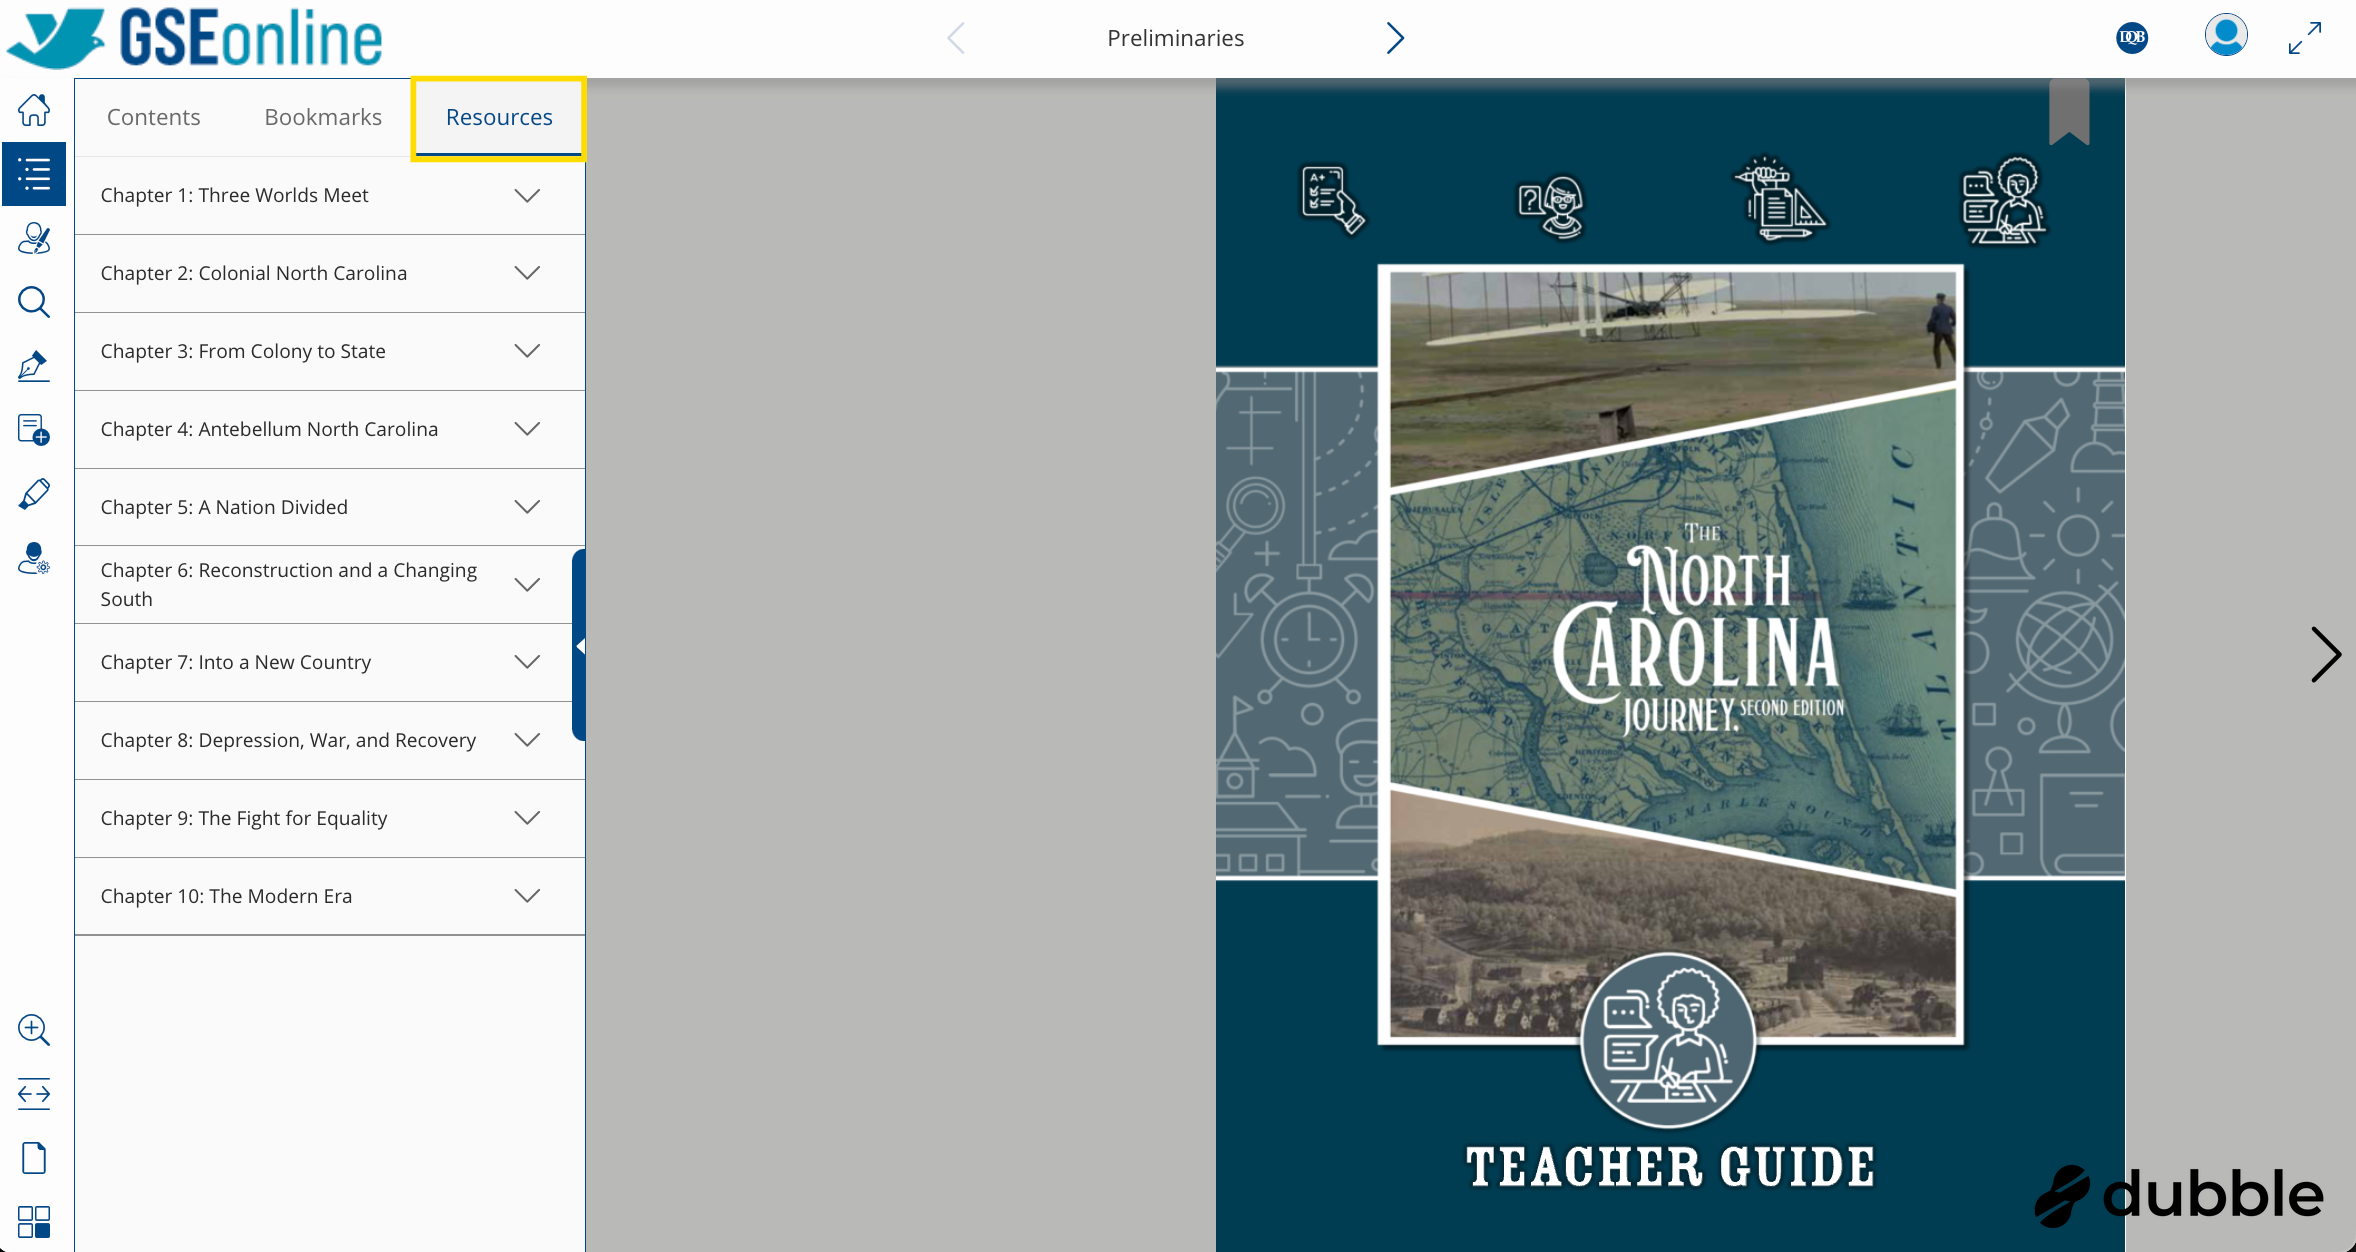Expand Chapter 7 with its chevron

point(527,662)
